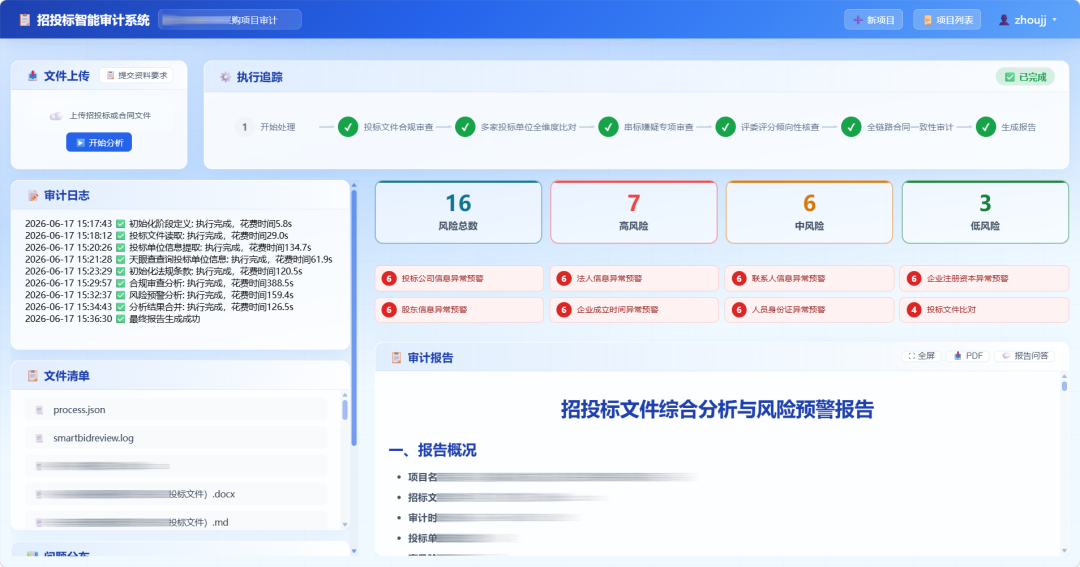Open process.json in file list
Image resolution: width=1080 pixels, height=567 pixels.
click(x=176, y=410)
